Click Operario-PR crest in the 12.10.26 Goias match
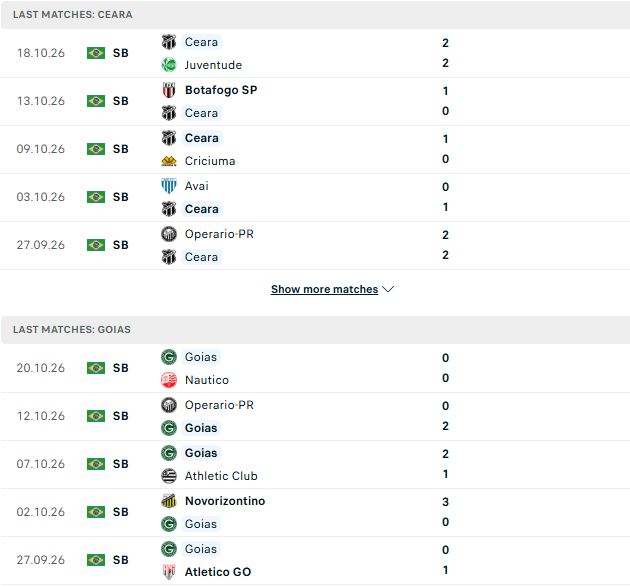The image size is (630, 587). pos(169,405)
